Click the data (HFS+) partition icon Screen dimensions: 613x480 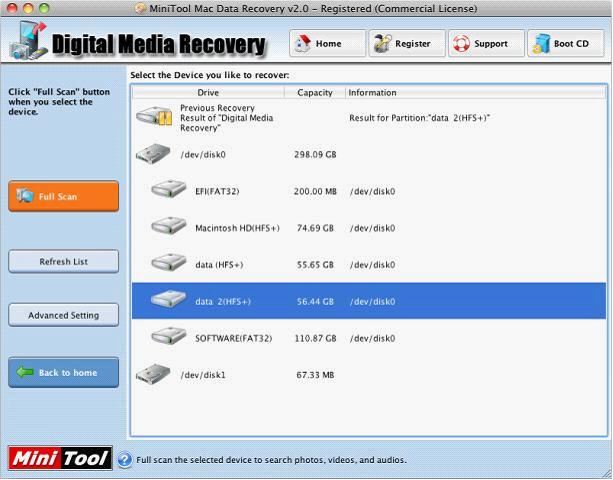tap(168, 263)
